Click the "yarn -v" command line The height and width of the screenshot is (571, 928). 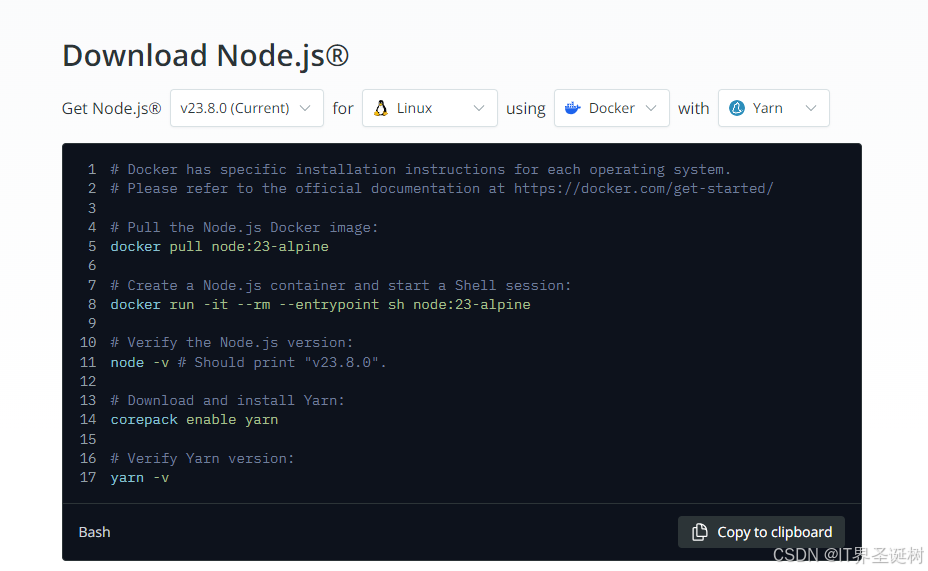(x=140, y=478)
